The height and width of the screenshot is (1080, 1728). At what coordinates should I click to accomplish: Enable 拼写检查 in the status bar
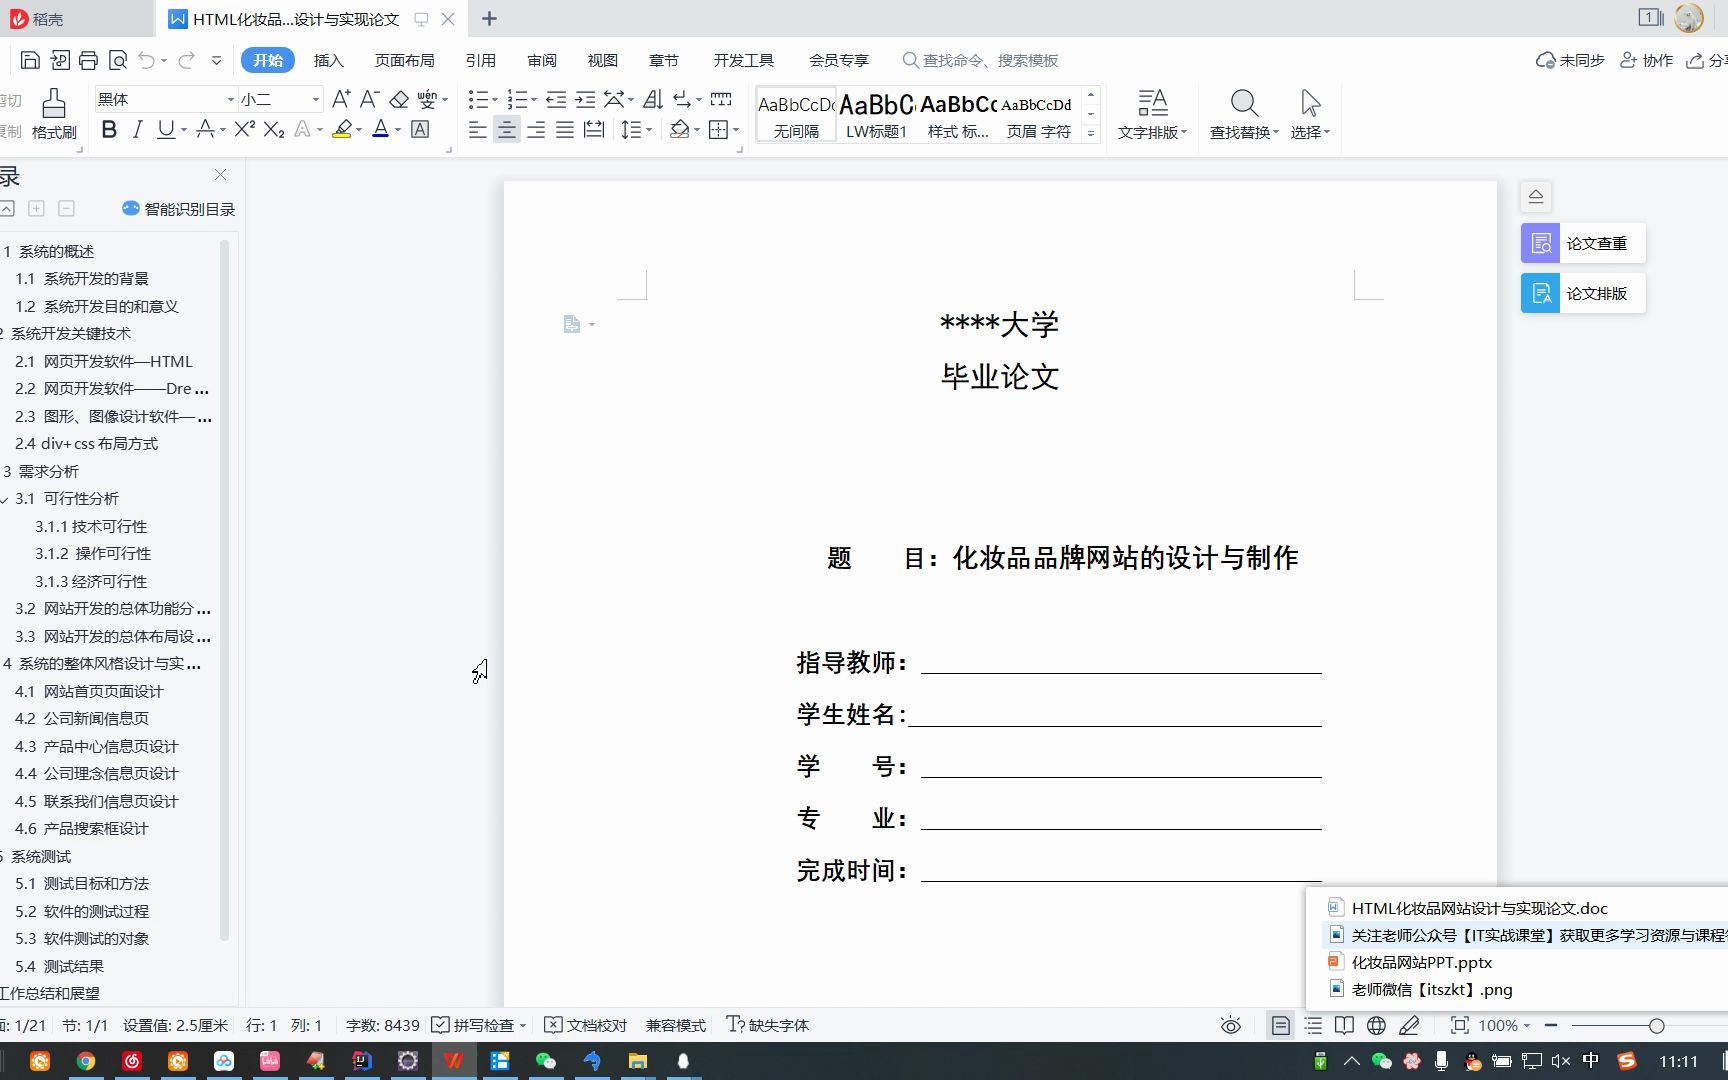click(x=481, y=1025)
